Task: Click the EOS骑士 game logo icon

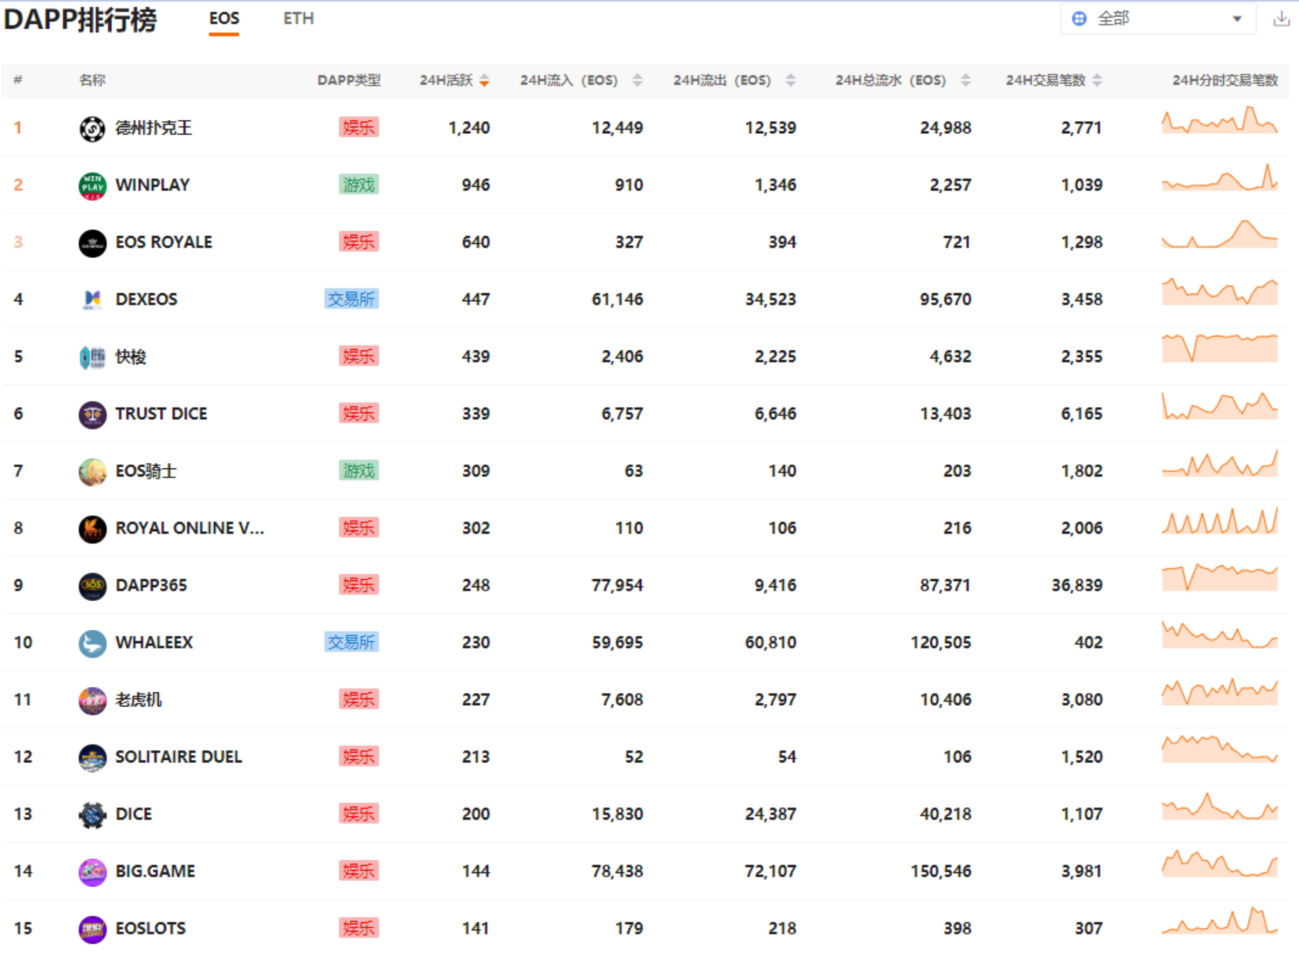Action: (x=92, y=471)
